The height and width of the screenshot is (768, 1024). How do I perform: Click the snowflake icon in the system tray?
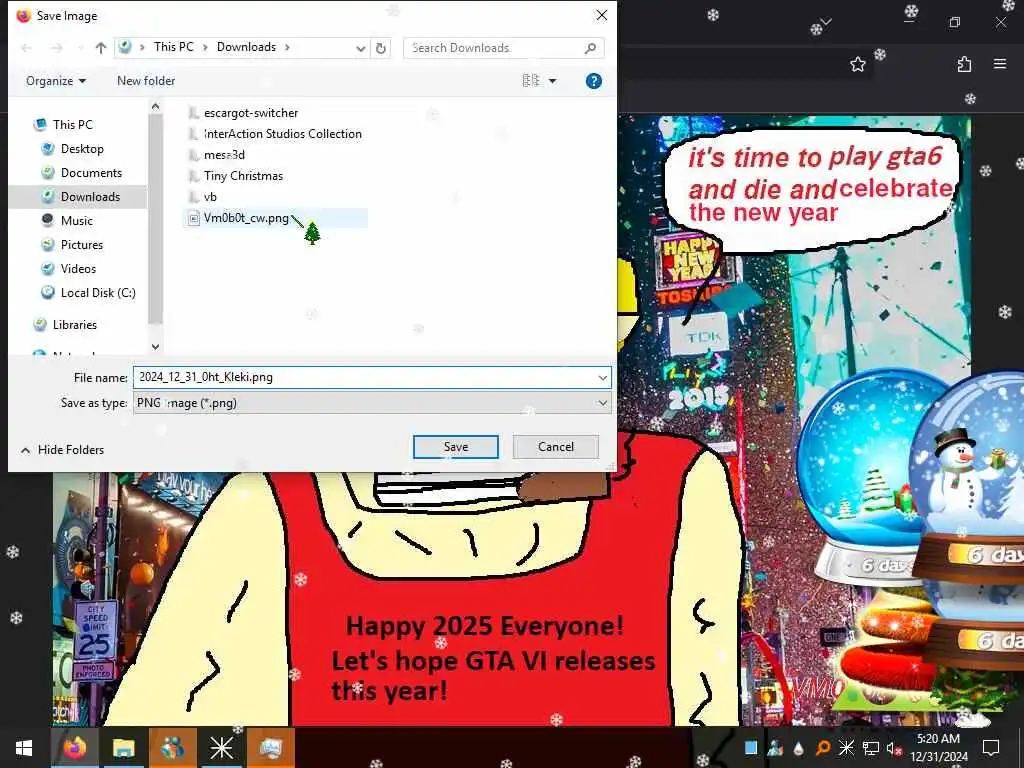tap(846, 748)
